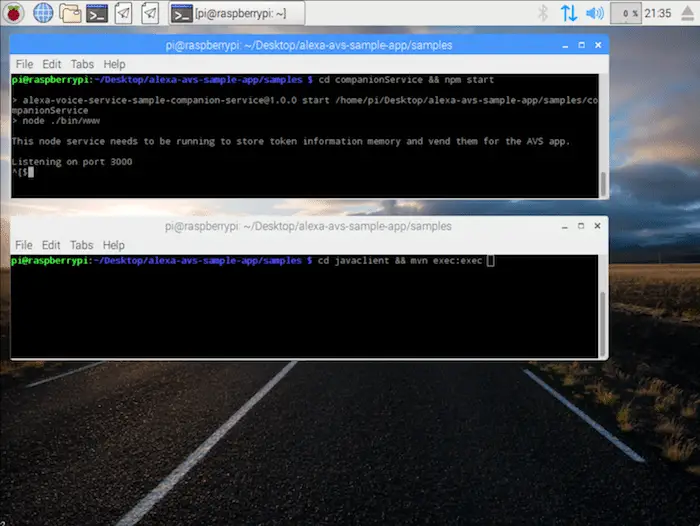Click the top terminal scrollbar handle

pos(603,184)
